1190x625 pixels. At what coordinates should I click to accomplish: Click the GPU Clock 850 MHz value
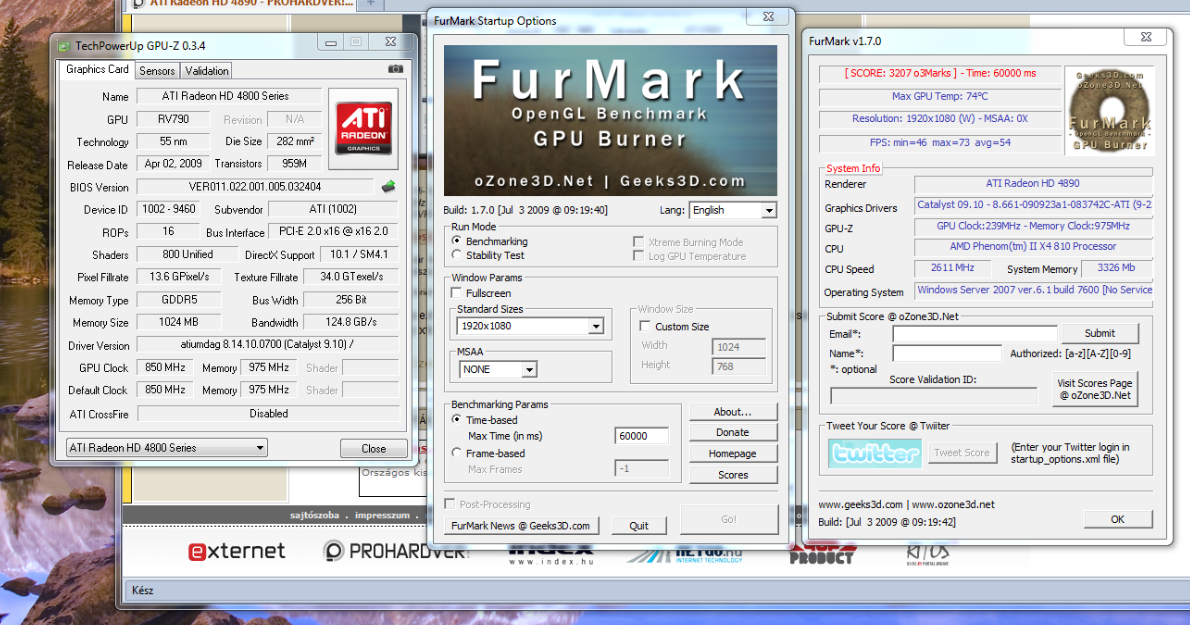165,367
